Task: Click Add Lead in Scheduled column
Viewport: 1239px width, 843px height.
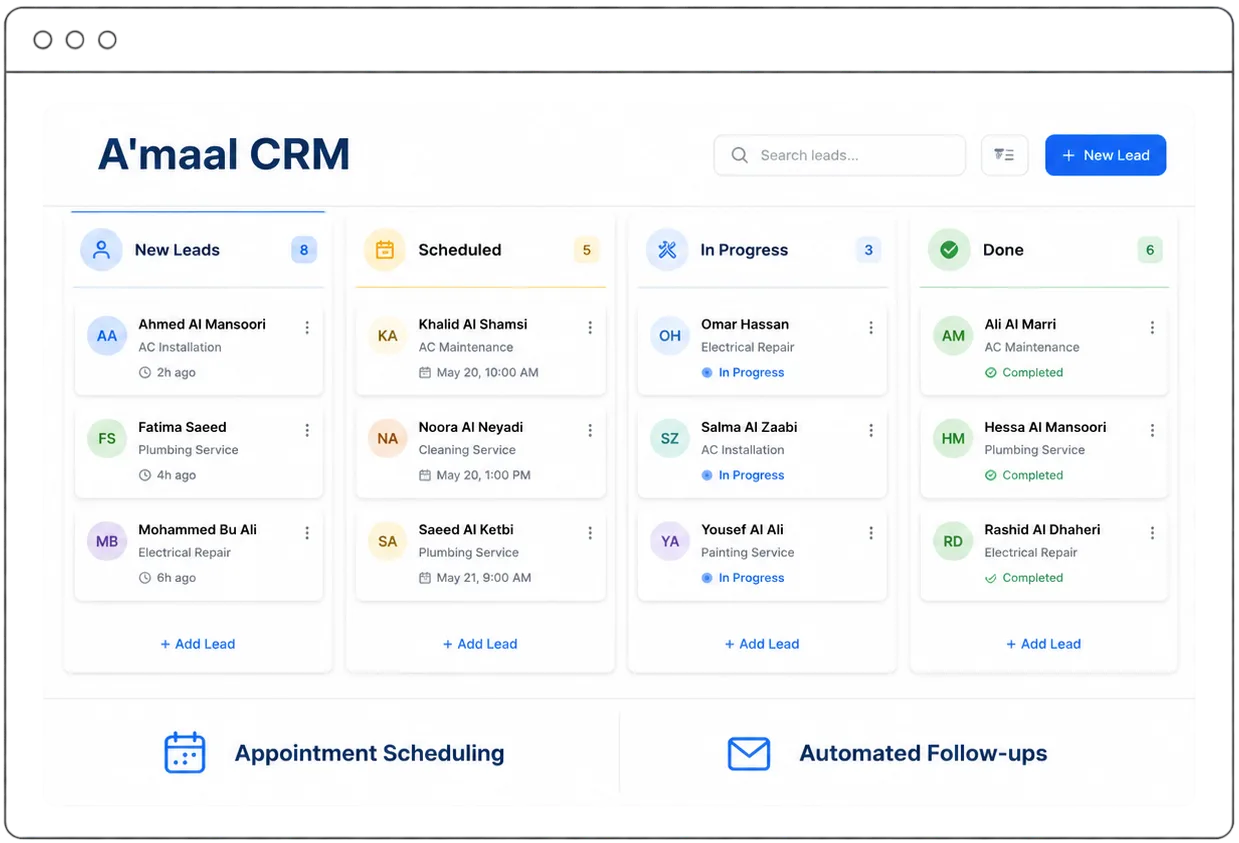Action: 480,644
